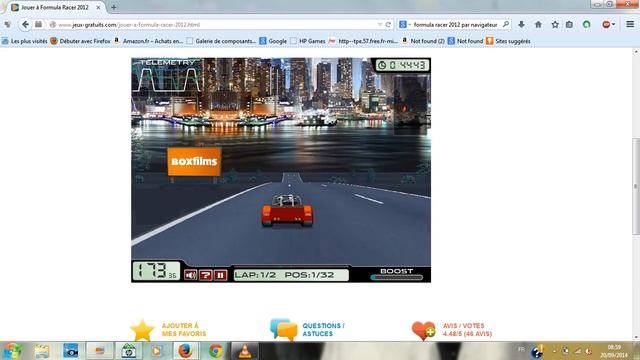Show bookmarks list clipboard icon
Image resolution: width=640 pixels, height=360 pixels.
coord(569,24)
